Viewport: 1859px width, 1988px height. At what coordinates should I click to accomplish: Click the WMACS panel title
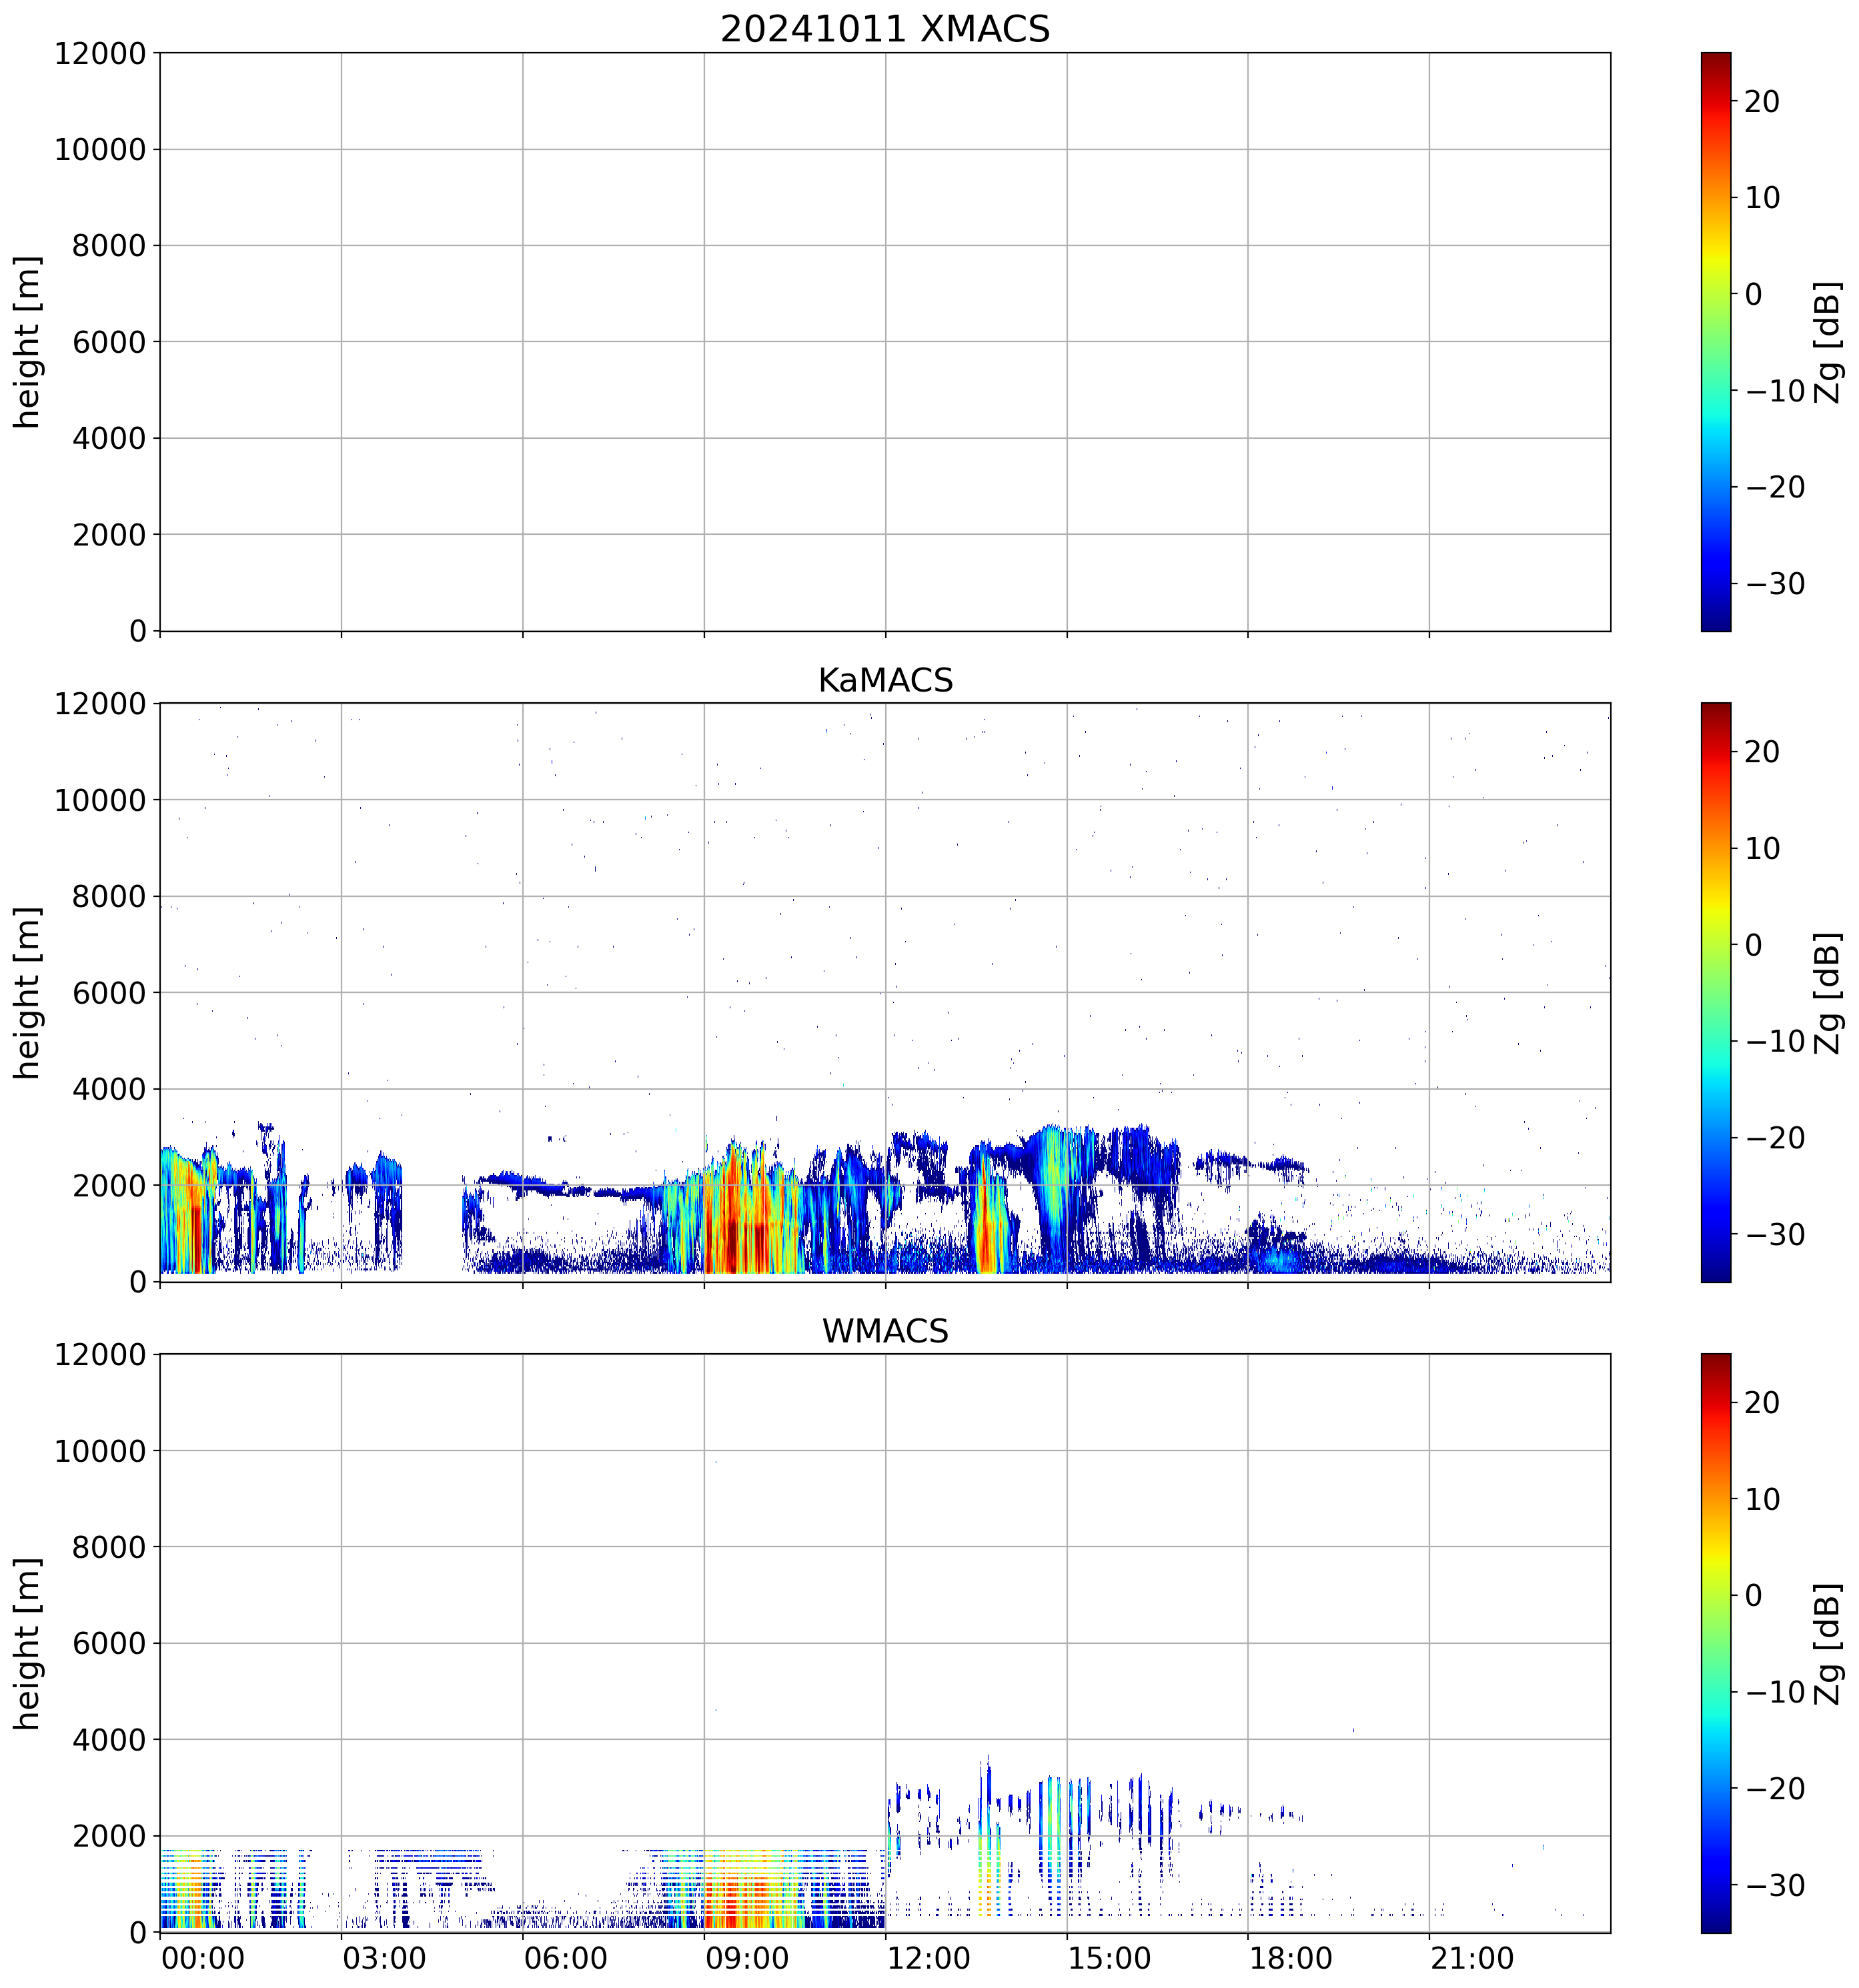pos(884,1331)
